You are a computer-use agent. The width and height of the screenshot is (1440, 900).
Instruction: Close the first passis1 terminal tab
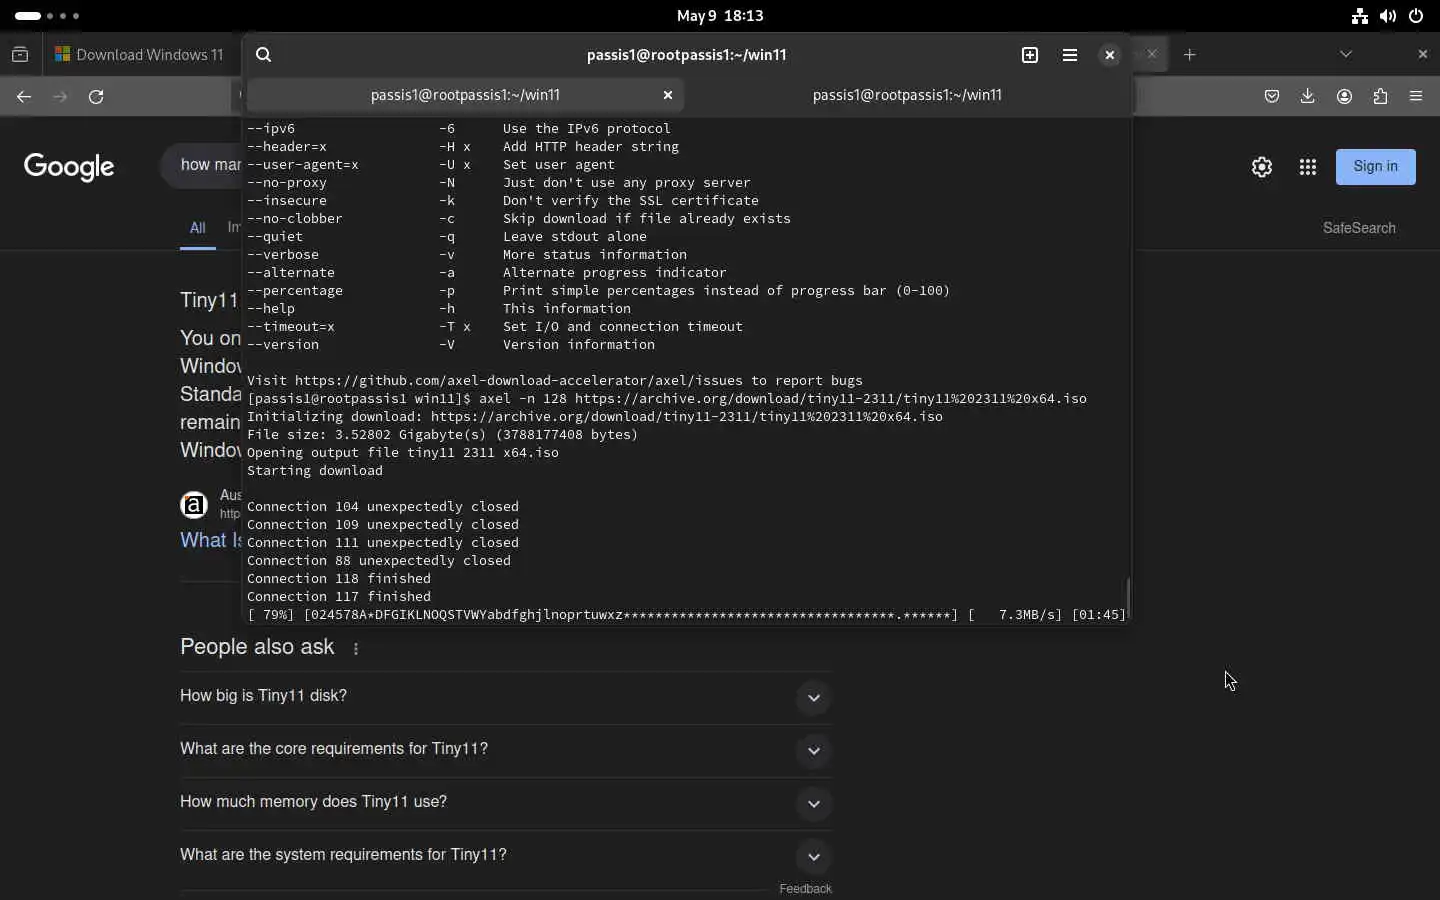point(668,95)
